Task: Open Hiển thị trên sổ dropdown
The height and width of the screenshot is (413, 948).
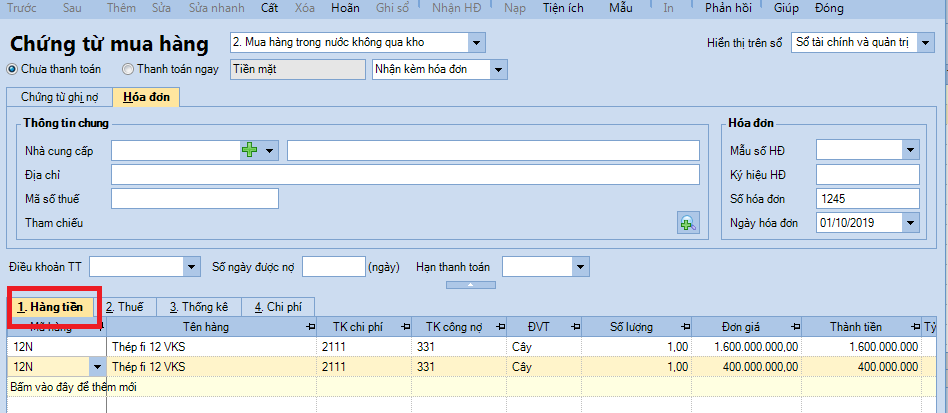Action: pos(926,43)
